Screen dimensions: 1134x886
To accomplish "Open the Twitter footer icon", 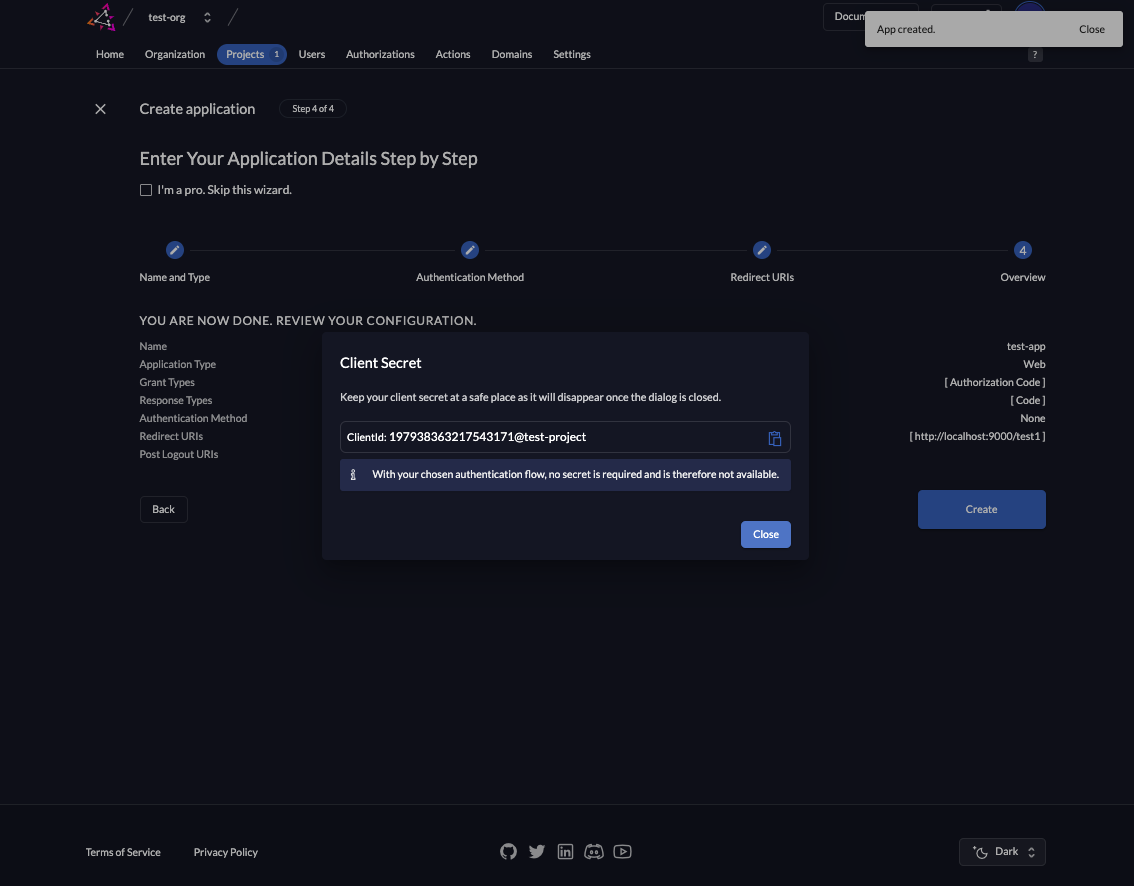I will 537,851.
